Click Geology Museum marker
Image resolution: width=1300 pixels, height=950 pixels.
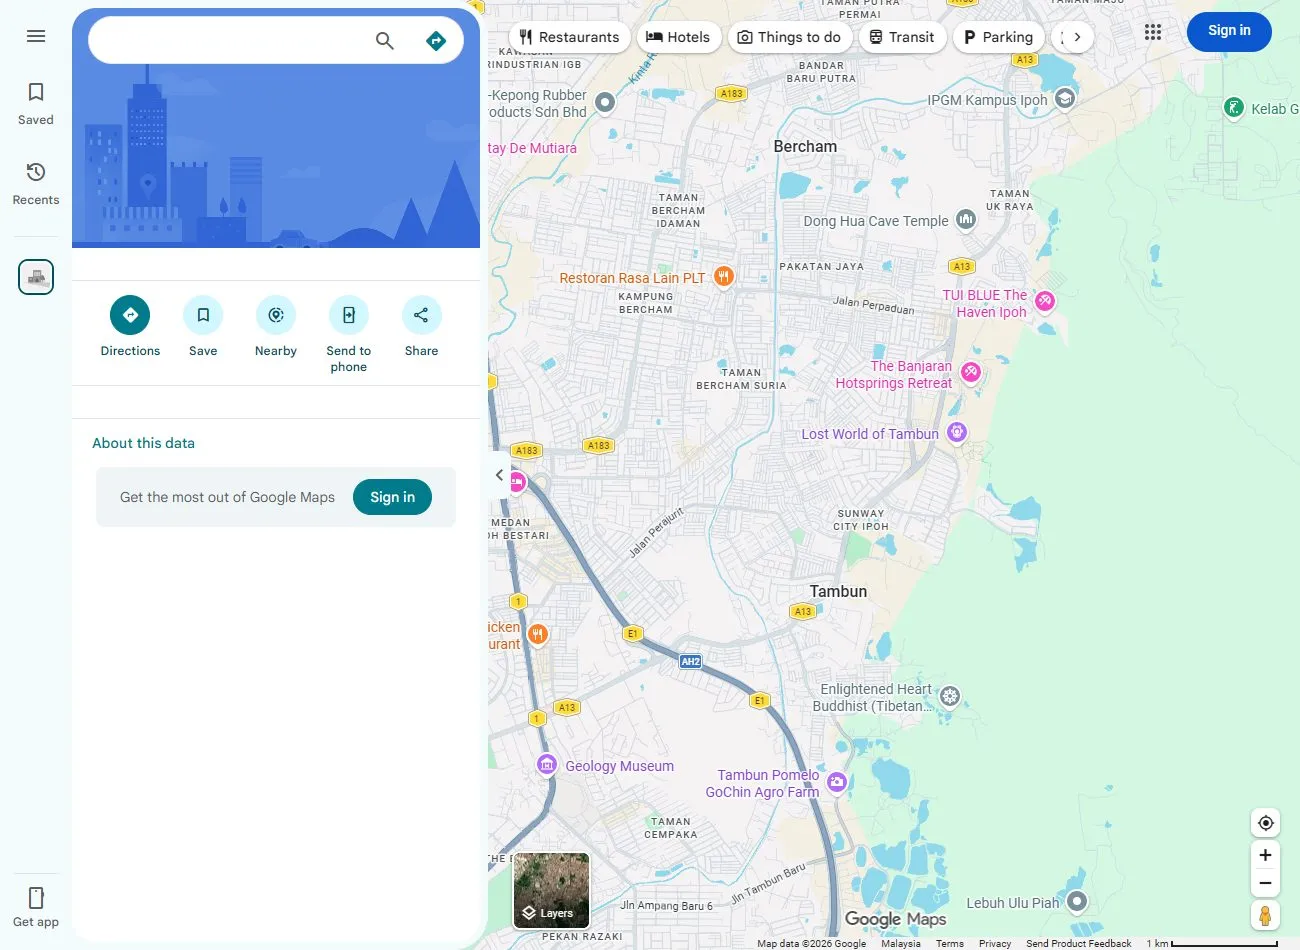546,765
